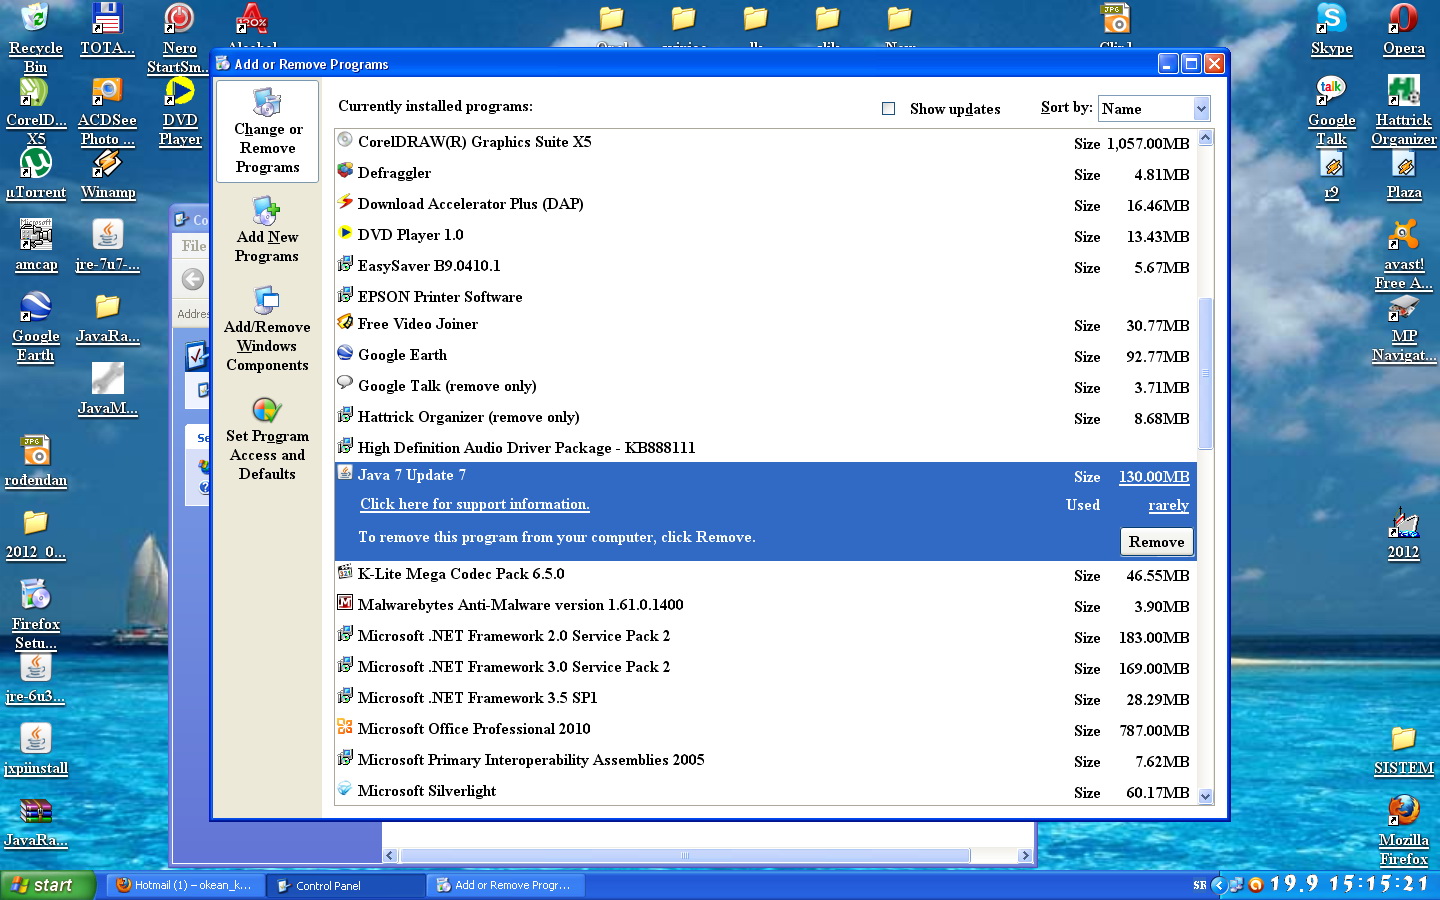The height and width of the screenshot is (900, 1440).
Task: Select Winamp desktop shortcut
Action: (108, 173)
